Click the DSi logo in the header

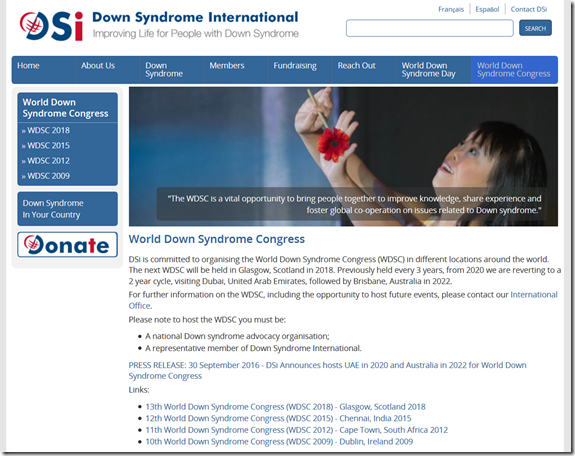tap(51, 26)
